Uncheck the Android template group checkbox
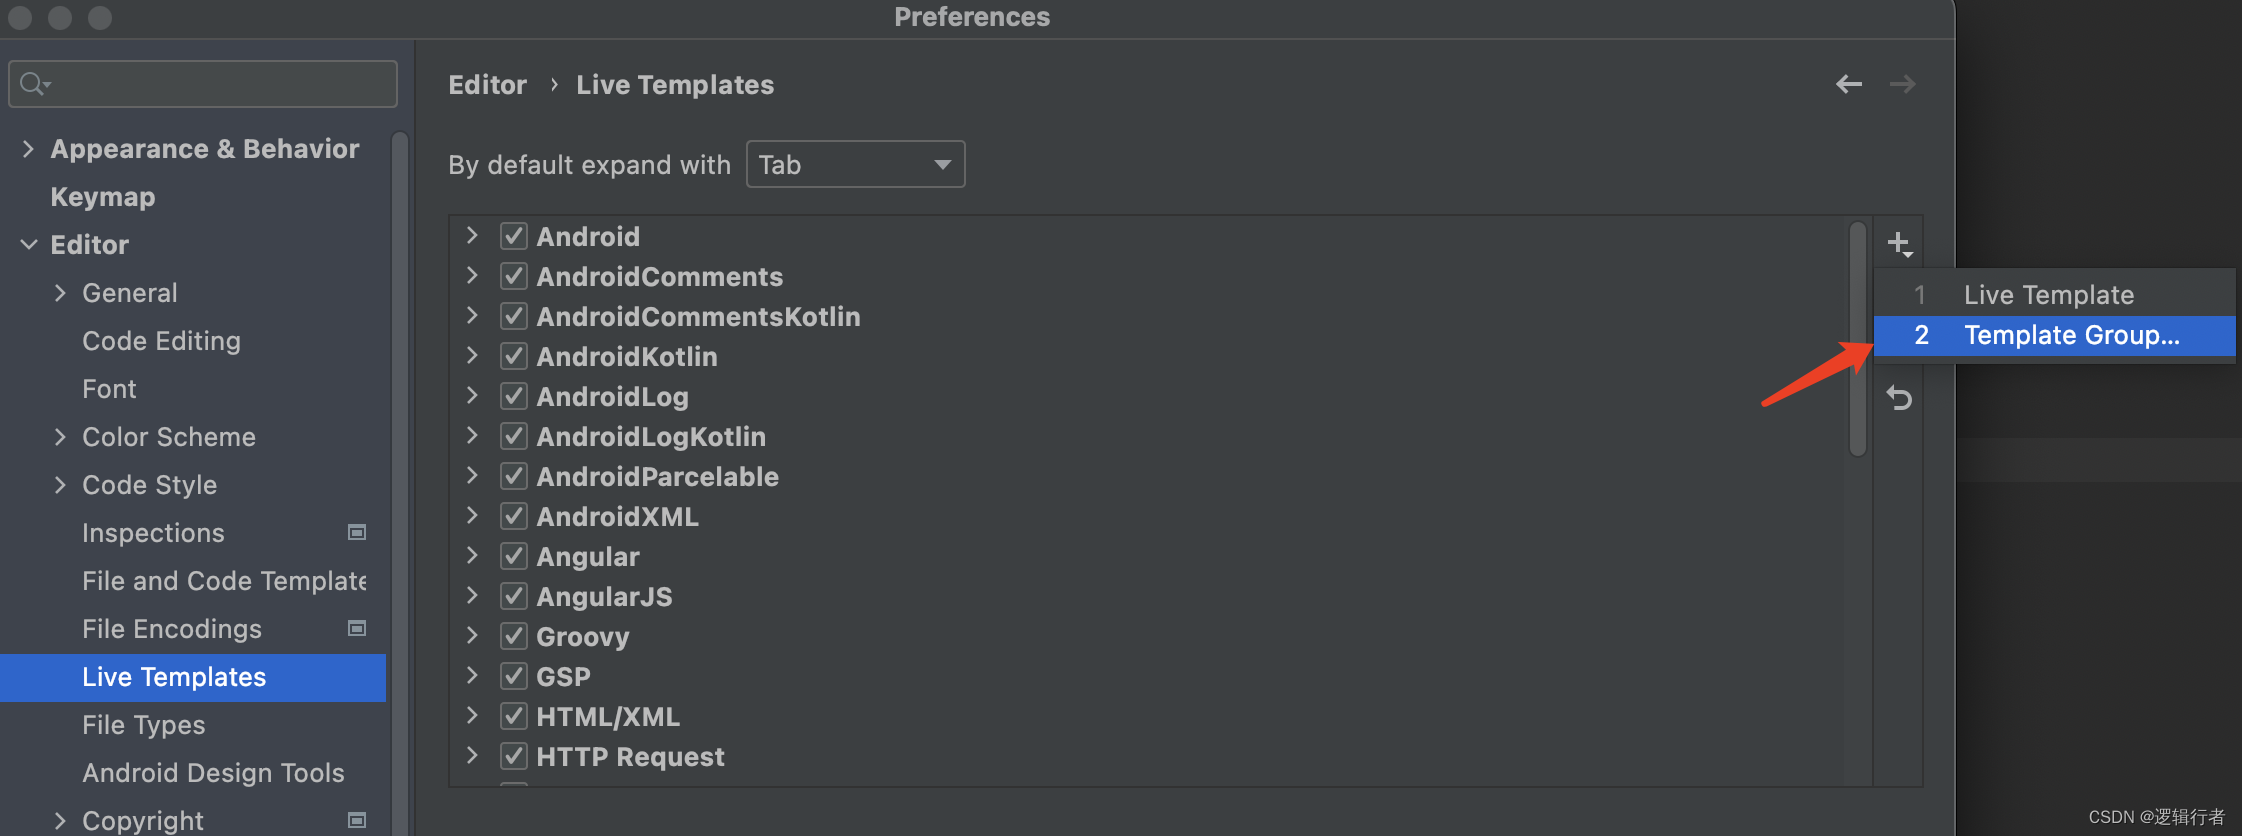The height and width of the screenshot is (836, 2242). pyautogui.click(x=514, y=236)
